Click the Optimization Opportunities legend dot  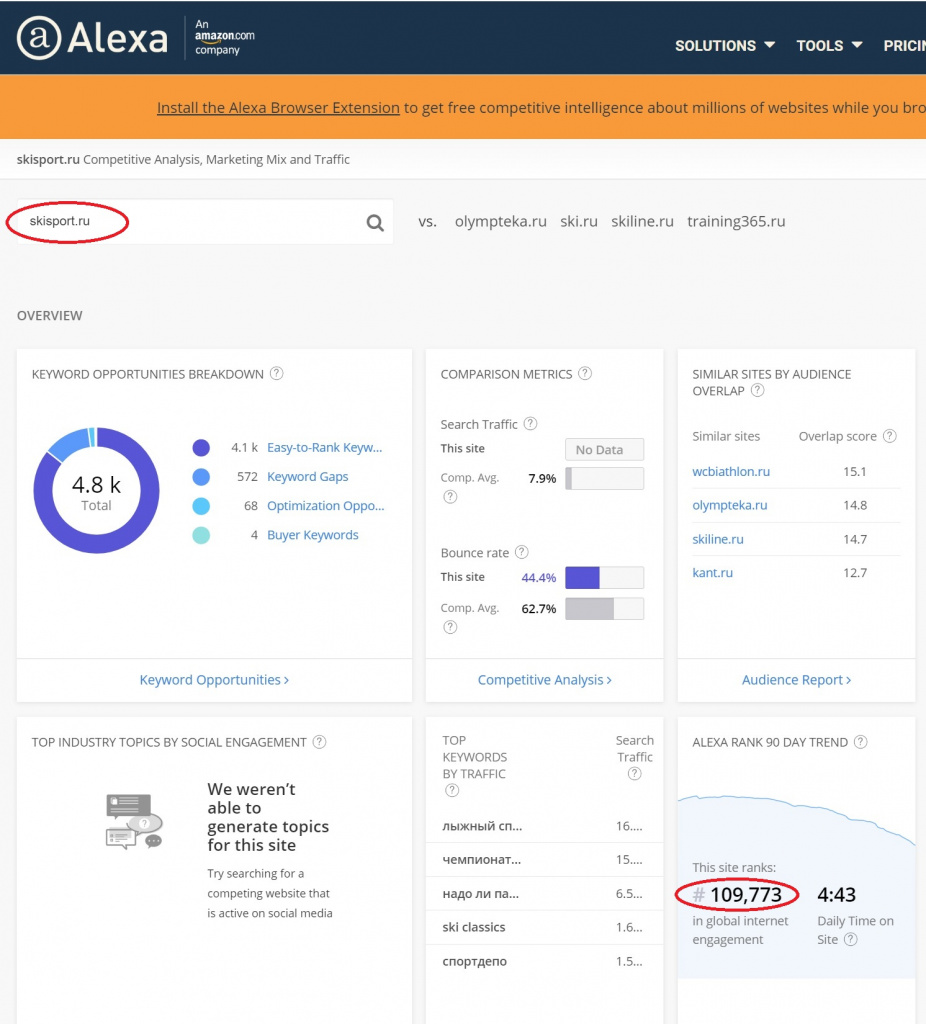[201, 505]
